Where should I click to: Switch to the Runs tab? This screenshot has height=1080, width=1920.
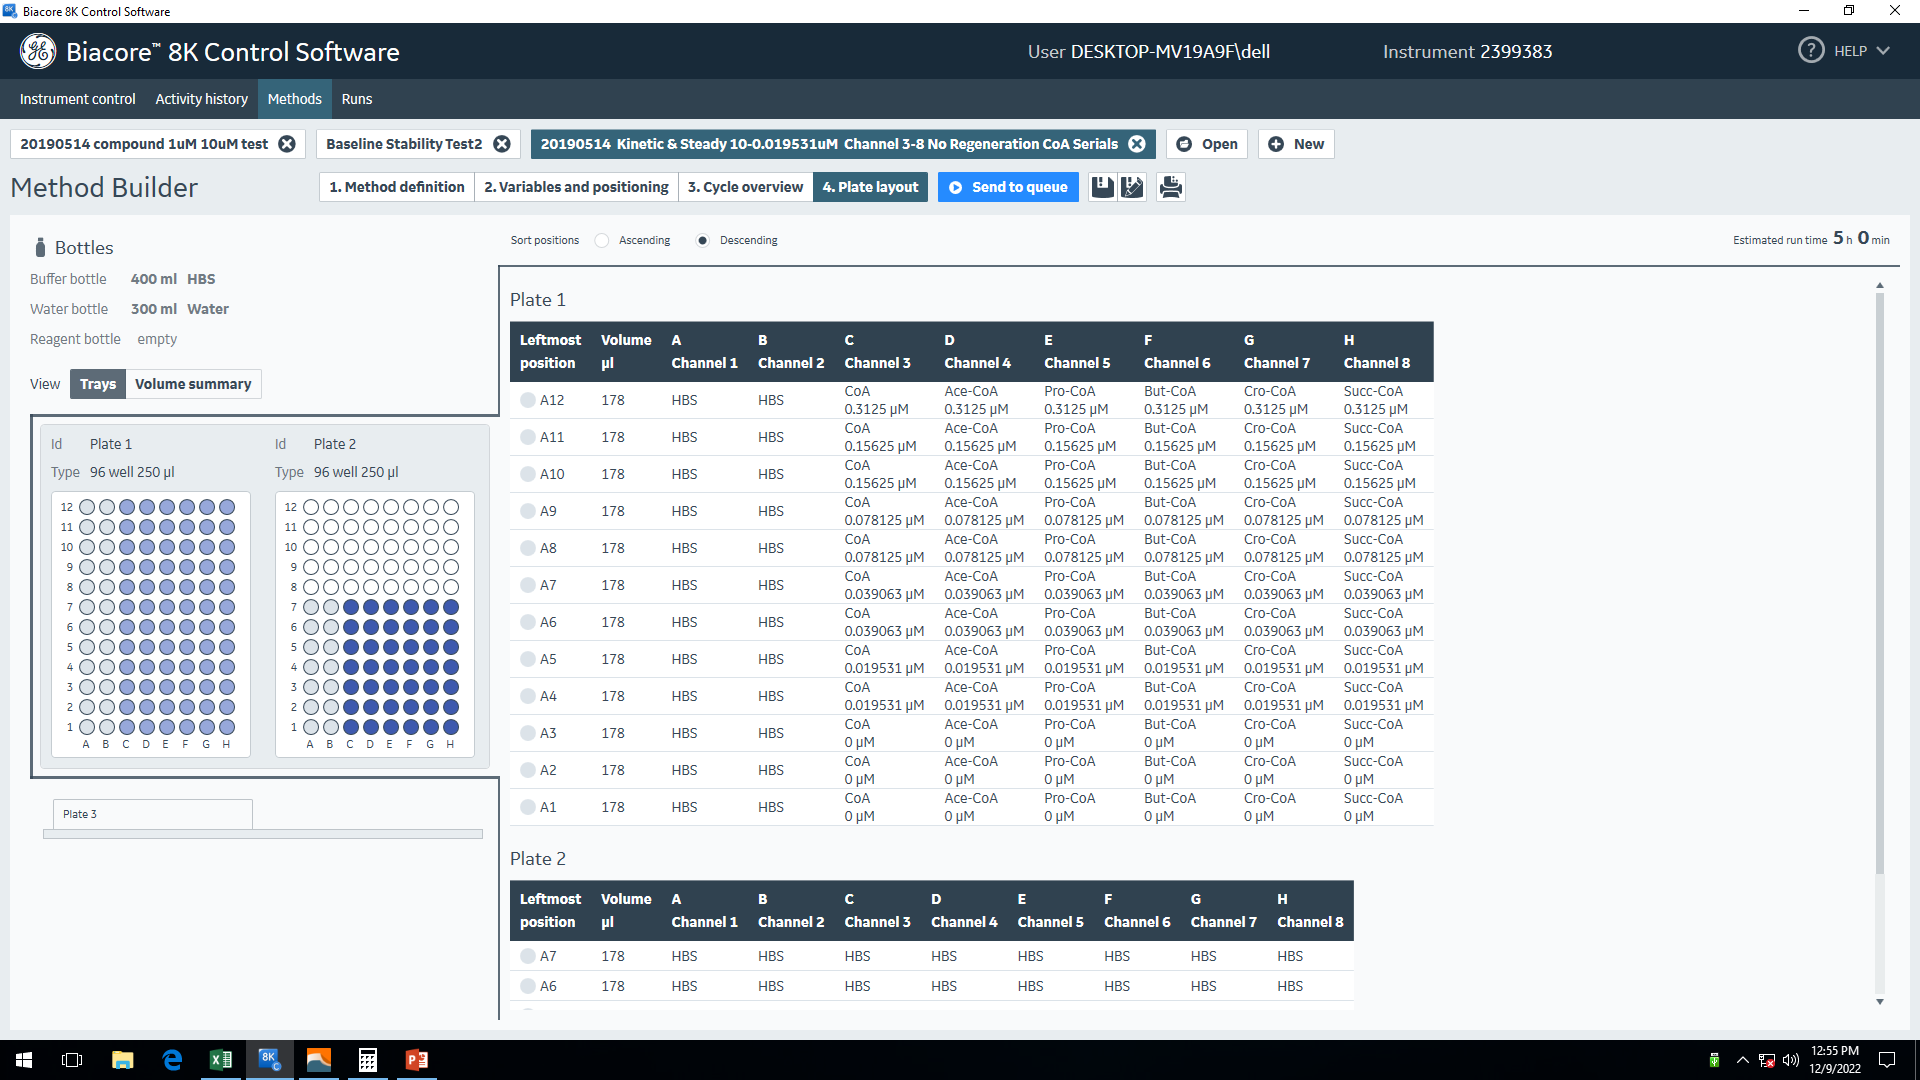click(x=356, y=99)
